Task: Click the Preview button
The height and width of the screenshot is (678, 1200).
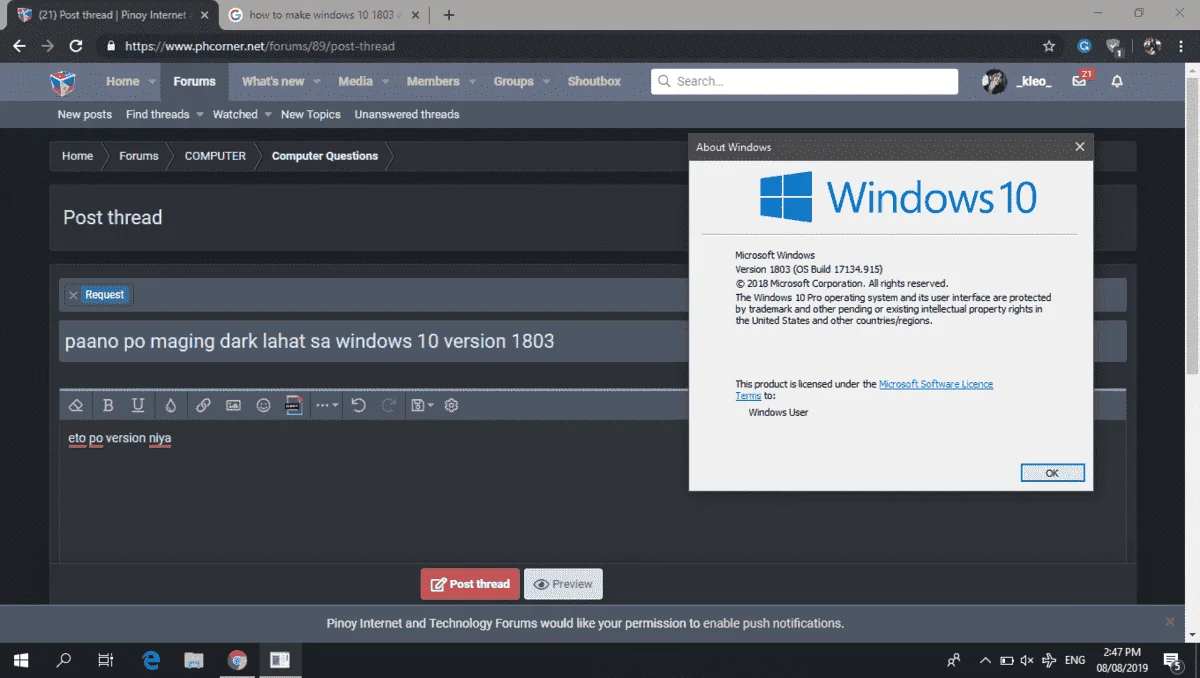Action: [563, 584]
